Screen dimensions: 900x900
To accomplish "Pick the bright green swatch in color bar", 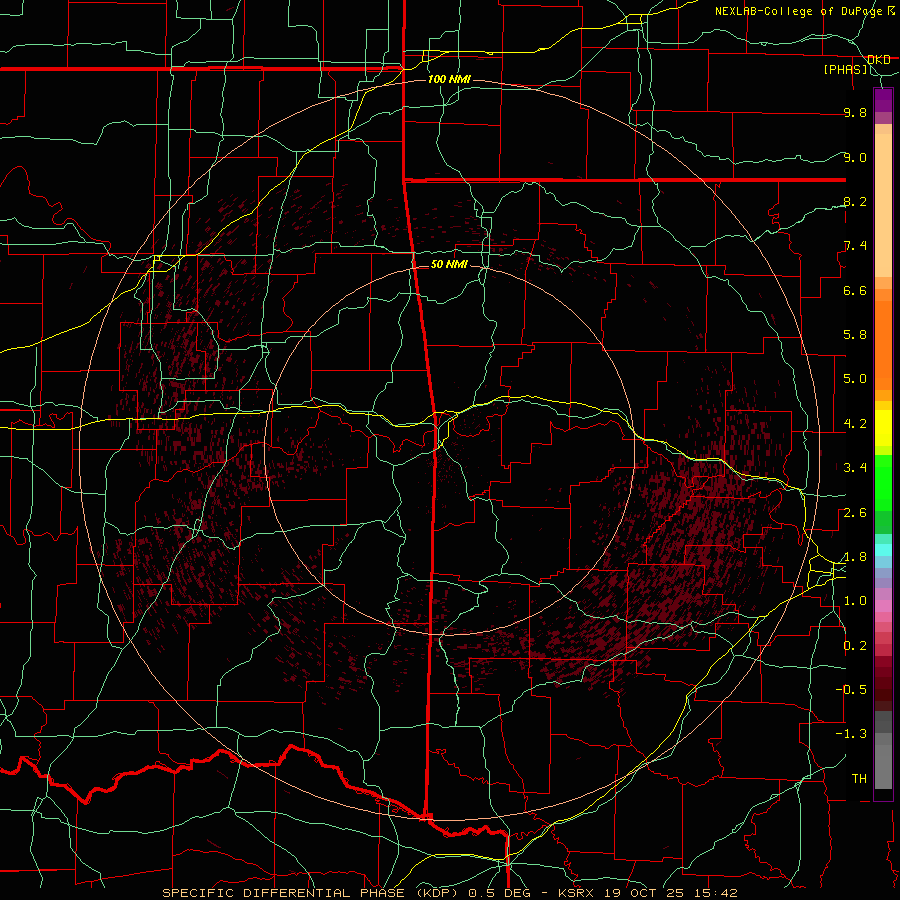I will click(x=883, y=482).
